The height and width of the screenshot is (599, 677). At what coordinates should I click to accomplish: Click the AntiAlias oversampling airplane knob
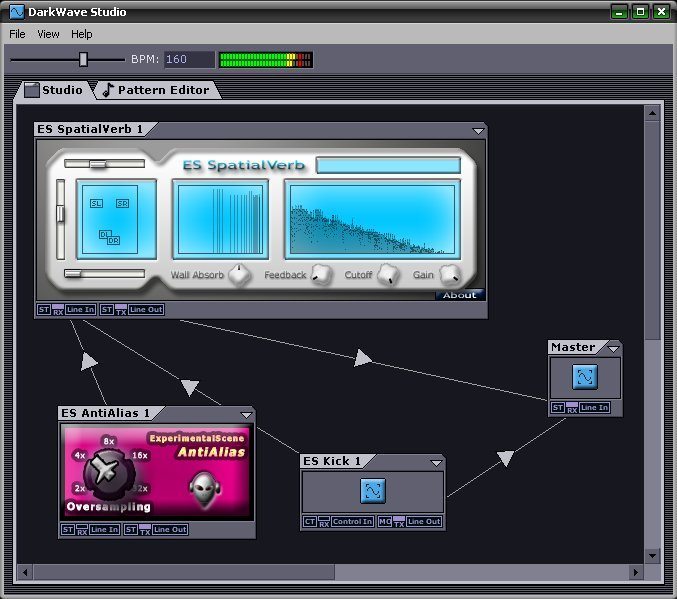[108, 472]
